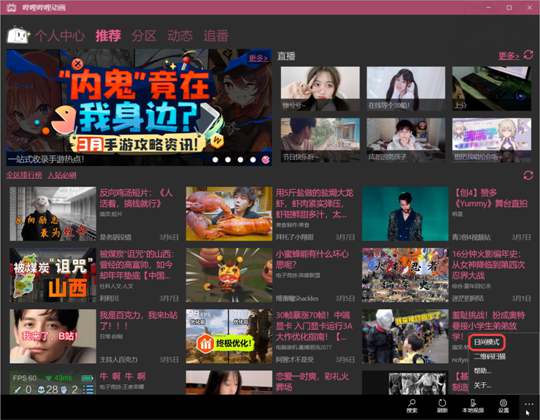540x420 pixels.
Task: Open 本地视频 local videos icon
Action: coord(473,406)
